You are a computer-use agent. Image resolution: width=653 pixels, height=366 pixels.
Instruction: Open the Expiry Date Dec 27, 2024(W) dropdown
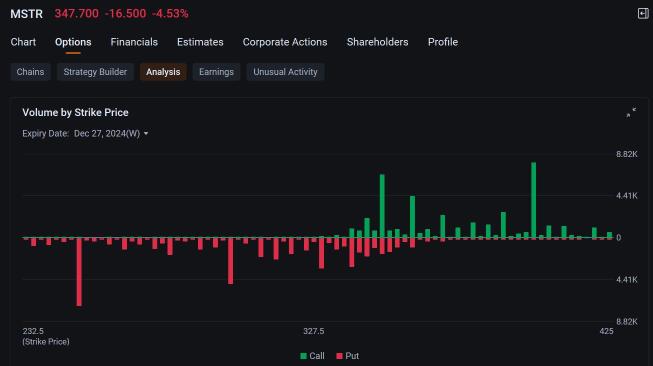(x=111, y=134)
